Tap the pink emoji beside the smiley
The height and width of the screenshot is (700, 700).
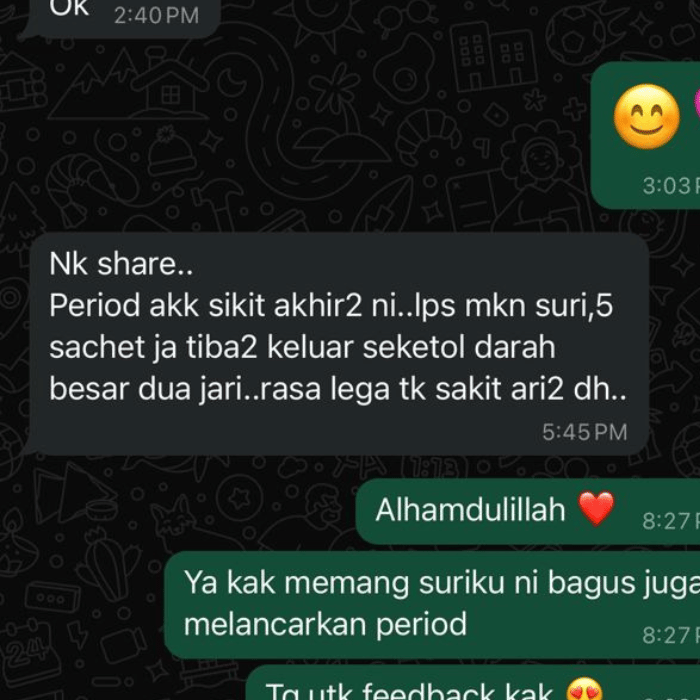pyautogui.click(x=696, y=105)
